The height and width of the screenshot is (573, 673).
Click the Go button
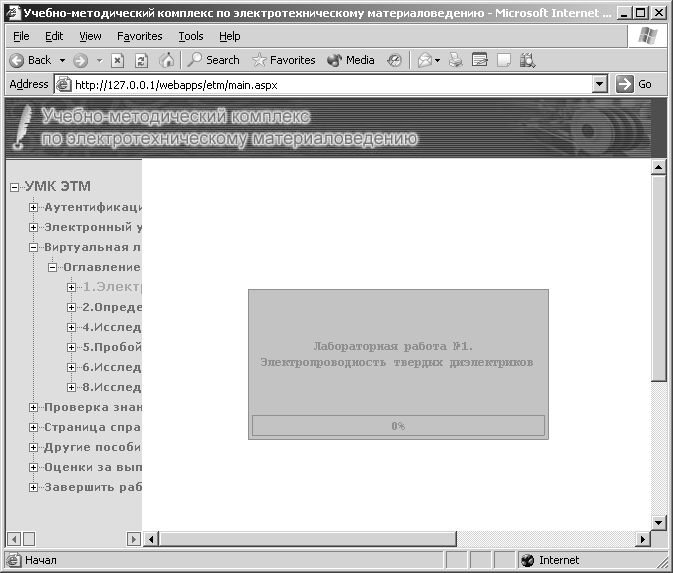pyautogui.click(x=634, y=84)
